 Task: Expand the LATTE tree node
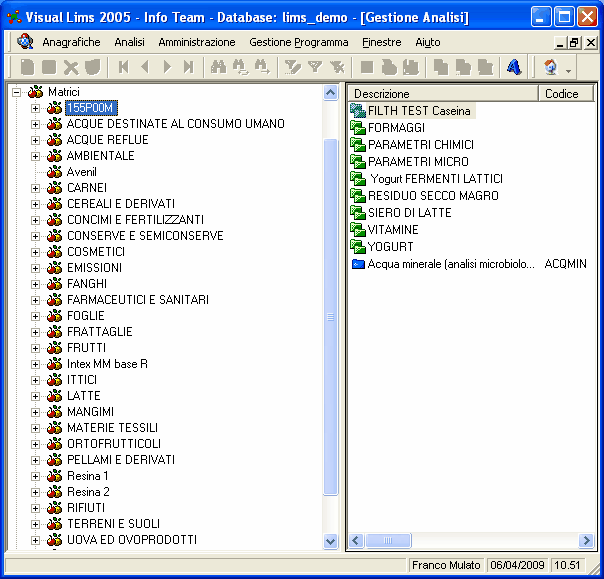35,396
